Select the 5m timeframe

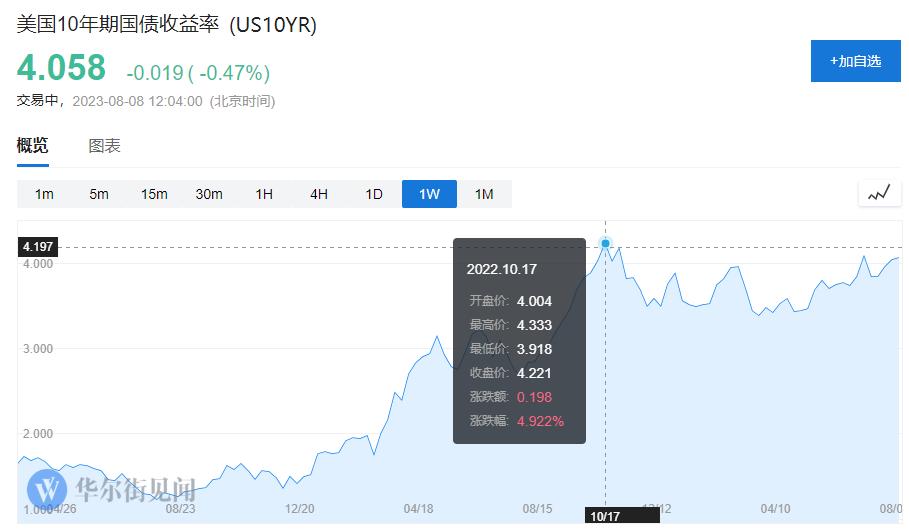click(99, 194)
